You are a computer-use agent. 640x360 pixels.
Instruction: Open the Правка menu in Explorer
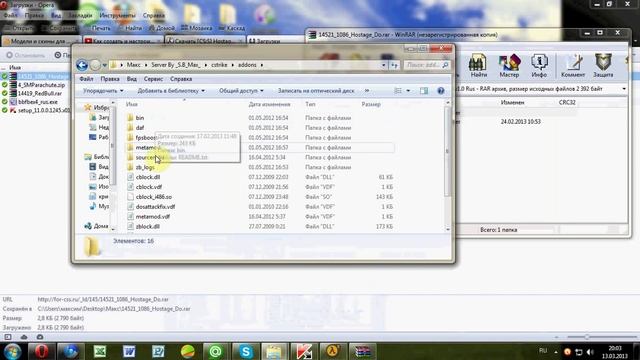[110, 79]
